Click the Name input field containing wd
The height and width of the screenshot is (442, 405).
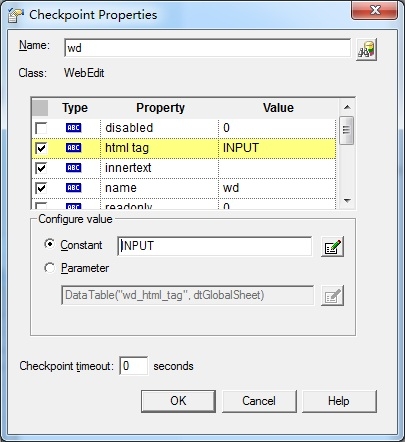point(207,48)
